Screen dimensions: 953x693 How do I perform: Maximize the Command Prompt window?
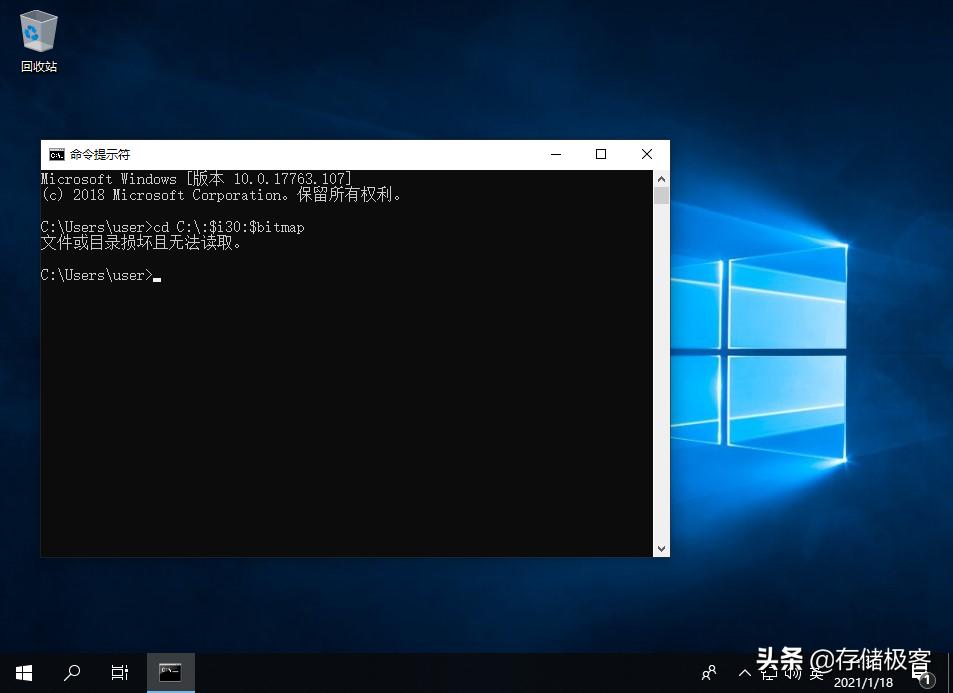pyautogui.click(x=601, y=154)
